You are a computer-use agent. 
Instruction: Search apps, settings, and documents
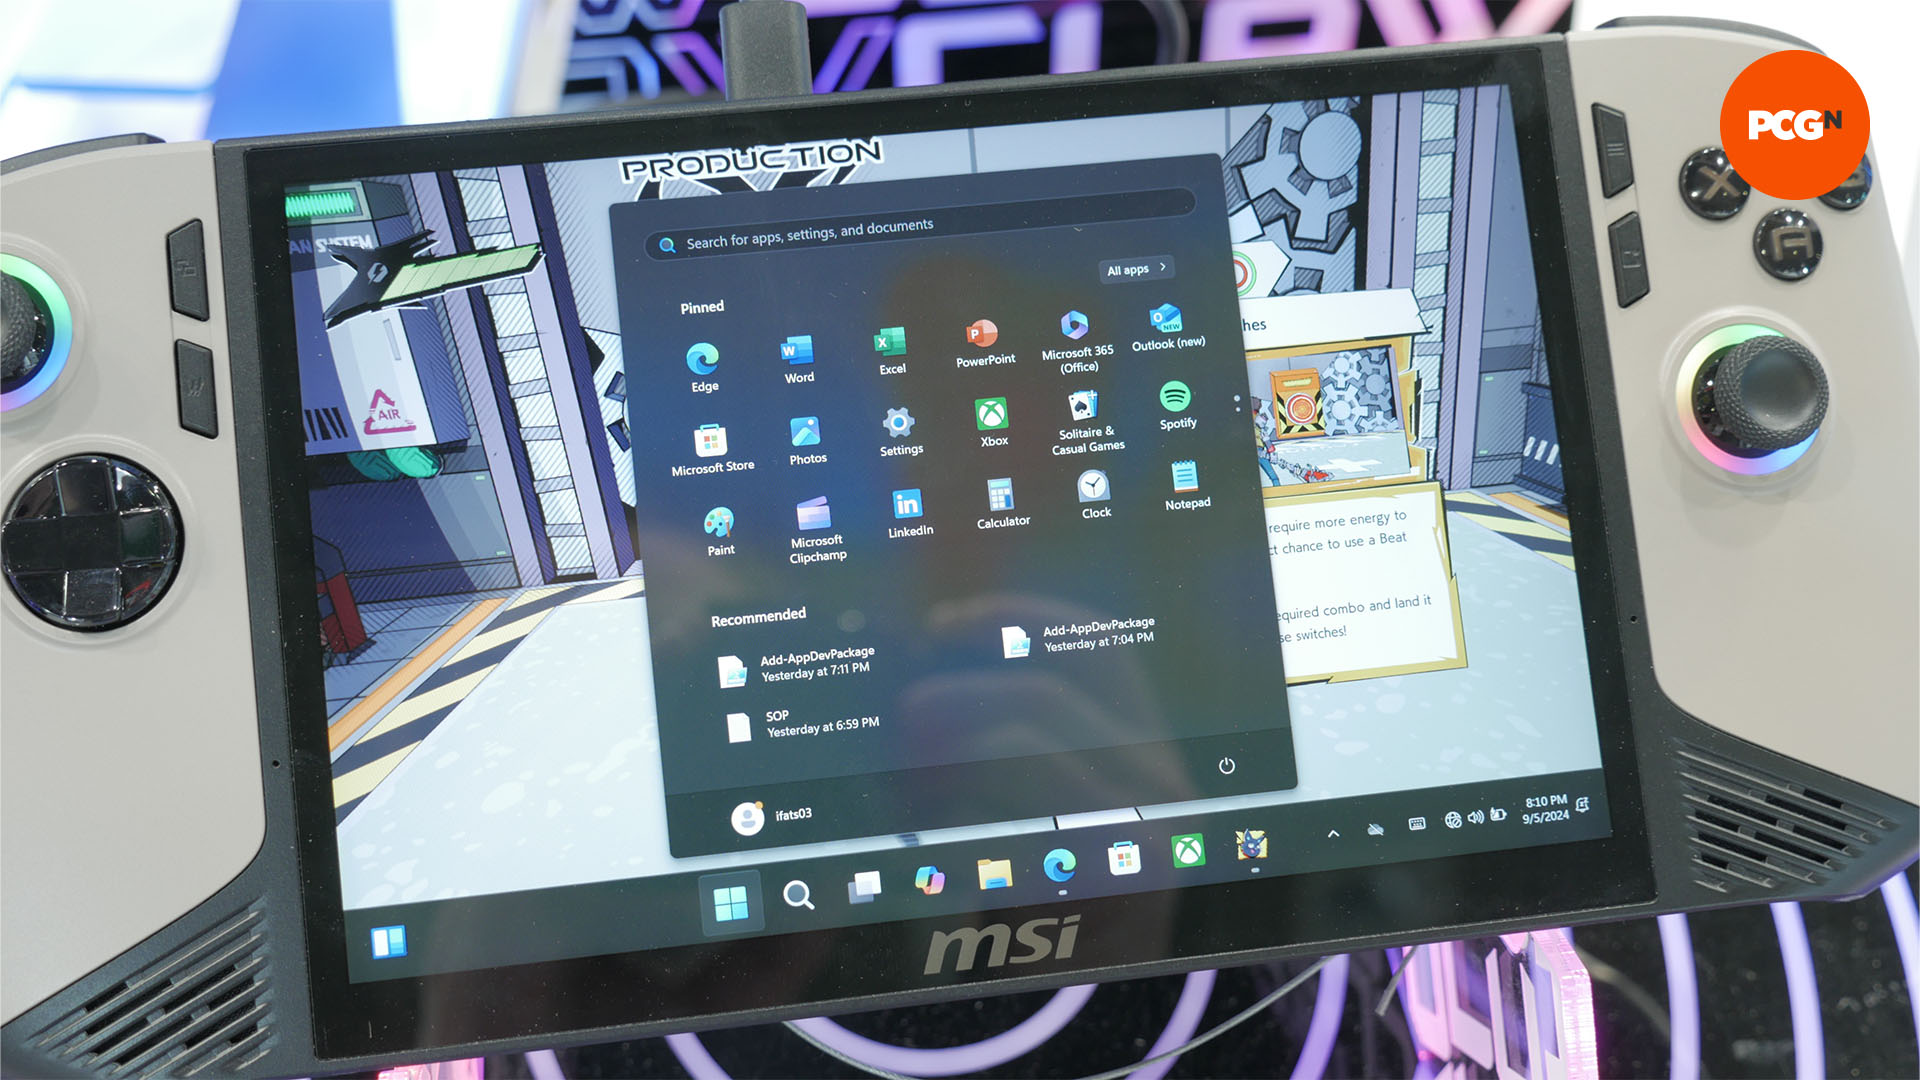tap(923, 224)
